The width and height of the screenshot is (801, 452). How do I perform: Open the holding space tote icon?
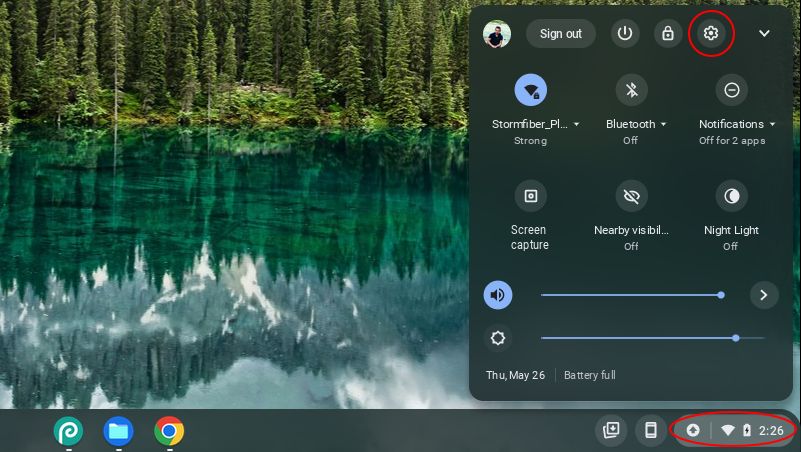click(611, 430)
